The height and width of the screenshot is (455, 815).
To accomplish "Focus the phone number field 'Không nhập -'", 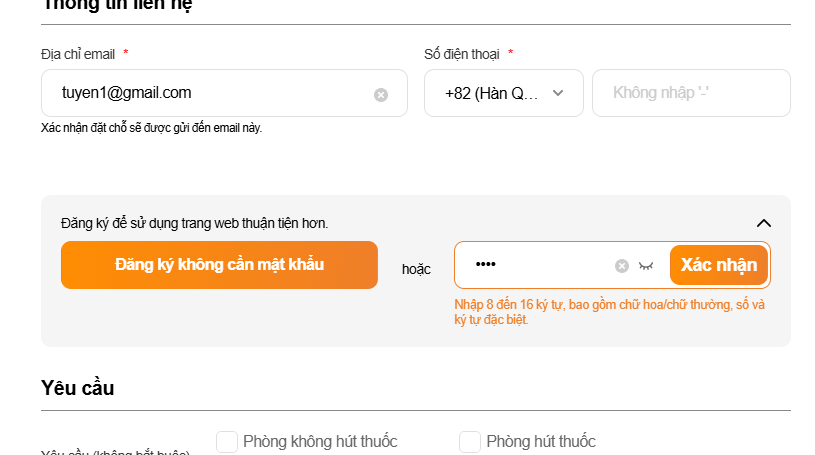I will [x=691, y=93].
